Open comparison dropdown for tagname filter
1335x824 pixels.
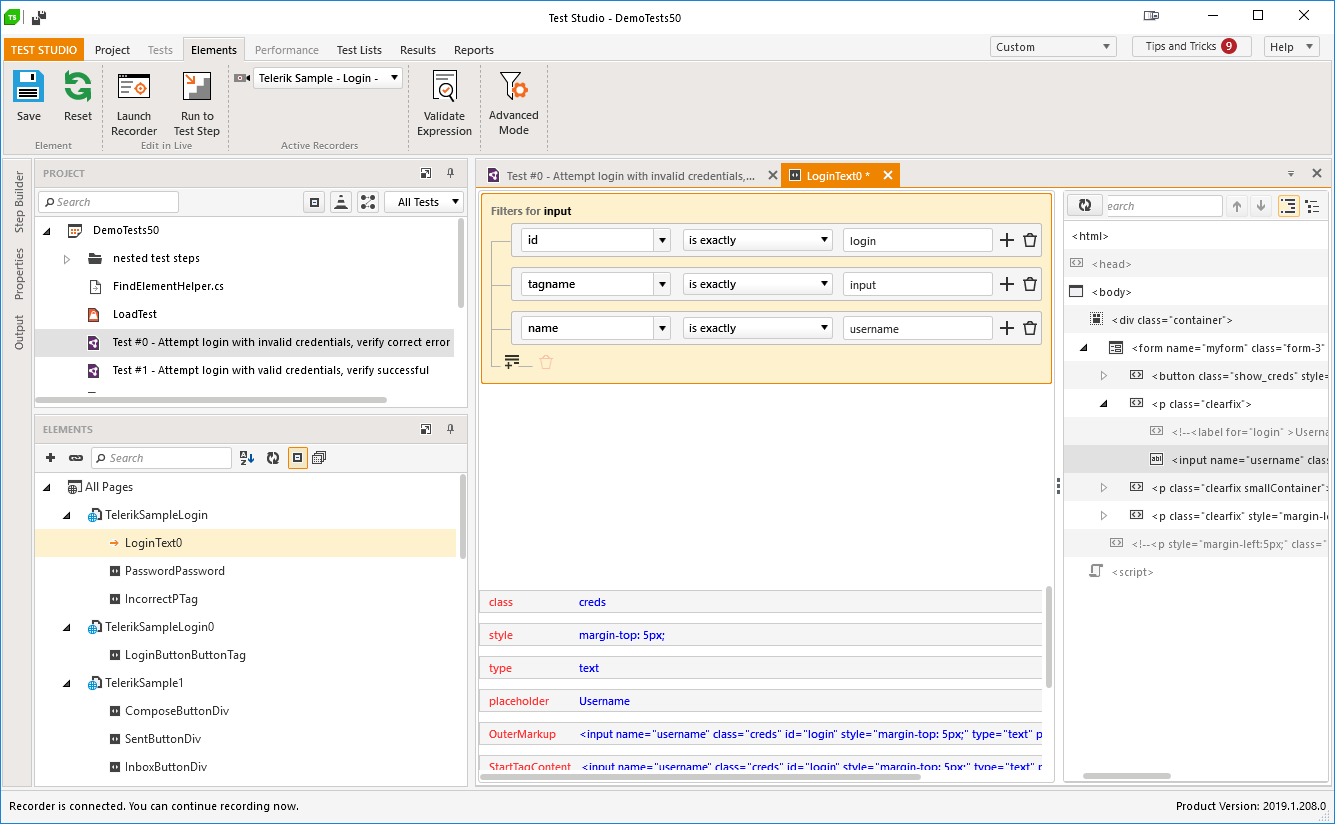point(757,284)
